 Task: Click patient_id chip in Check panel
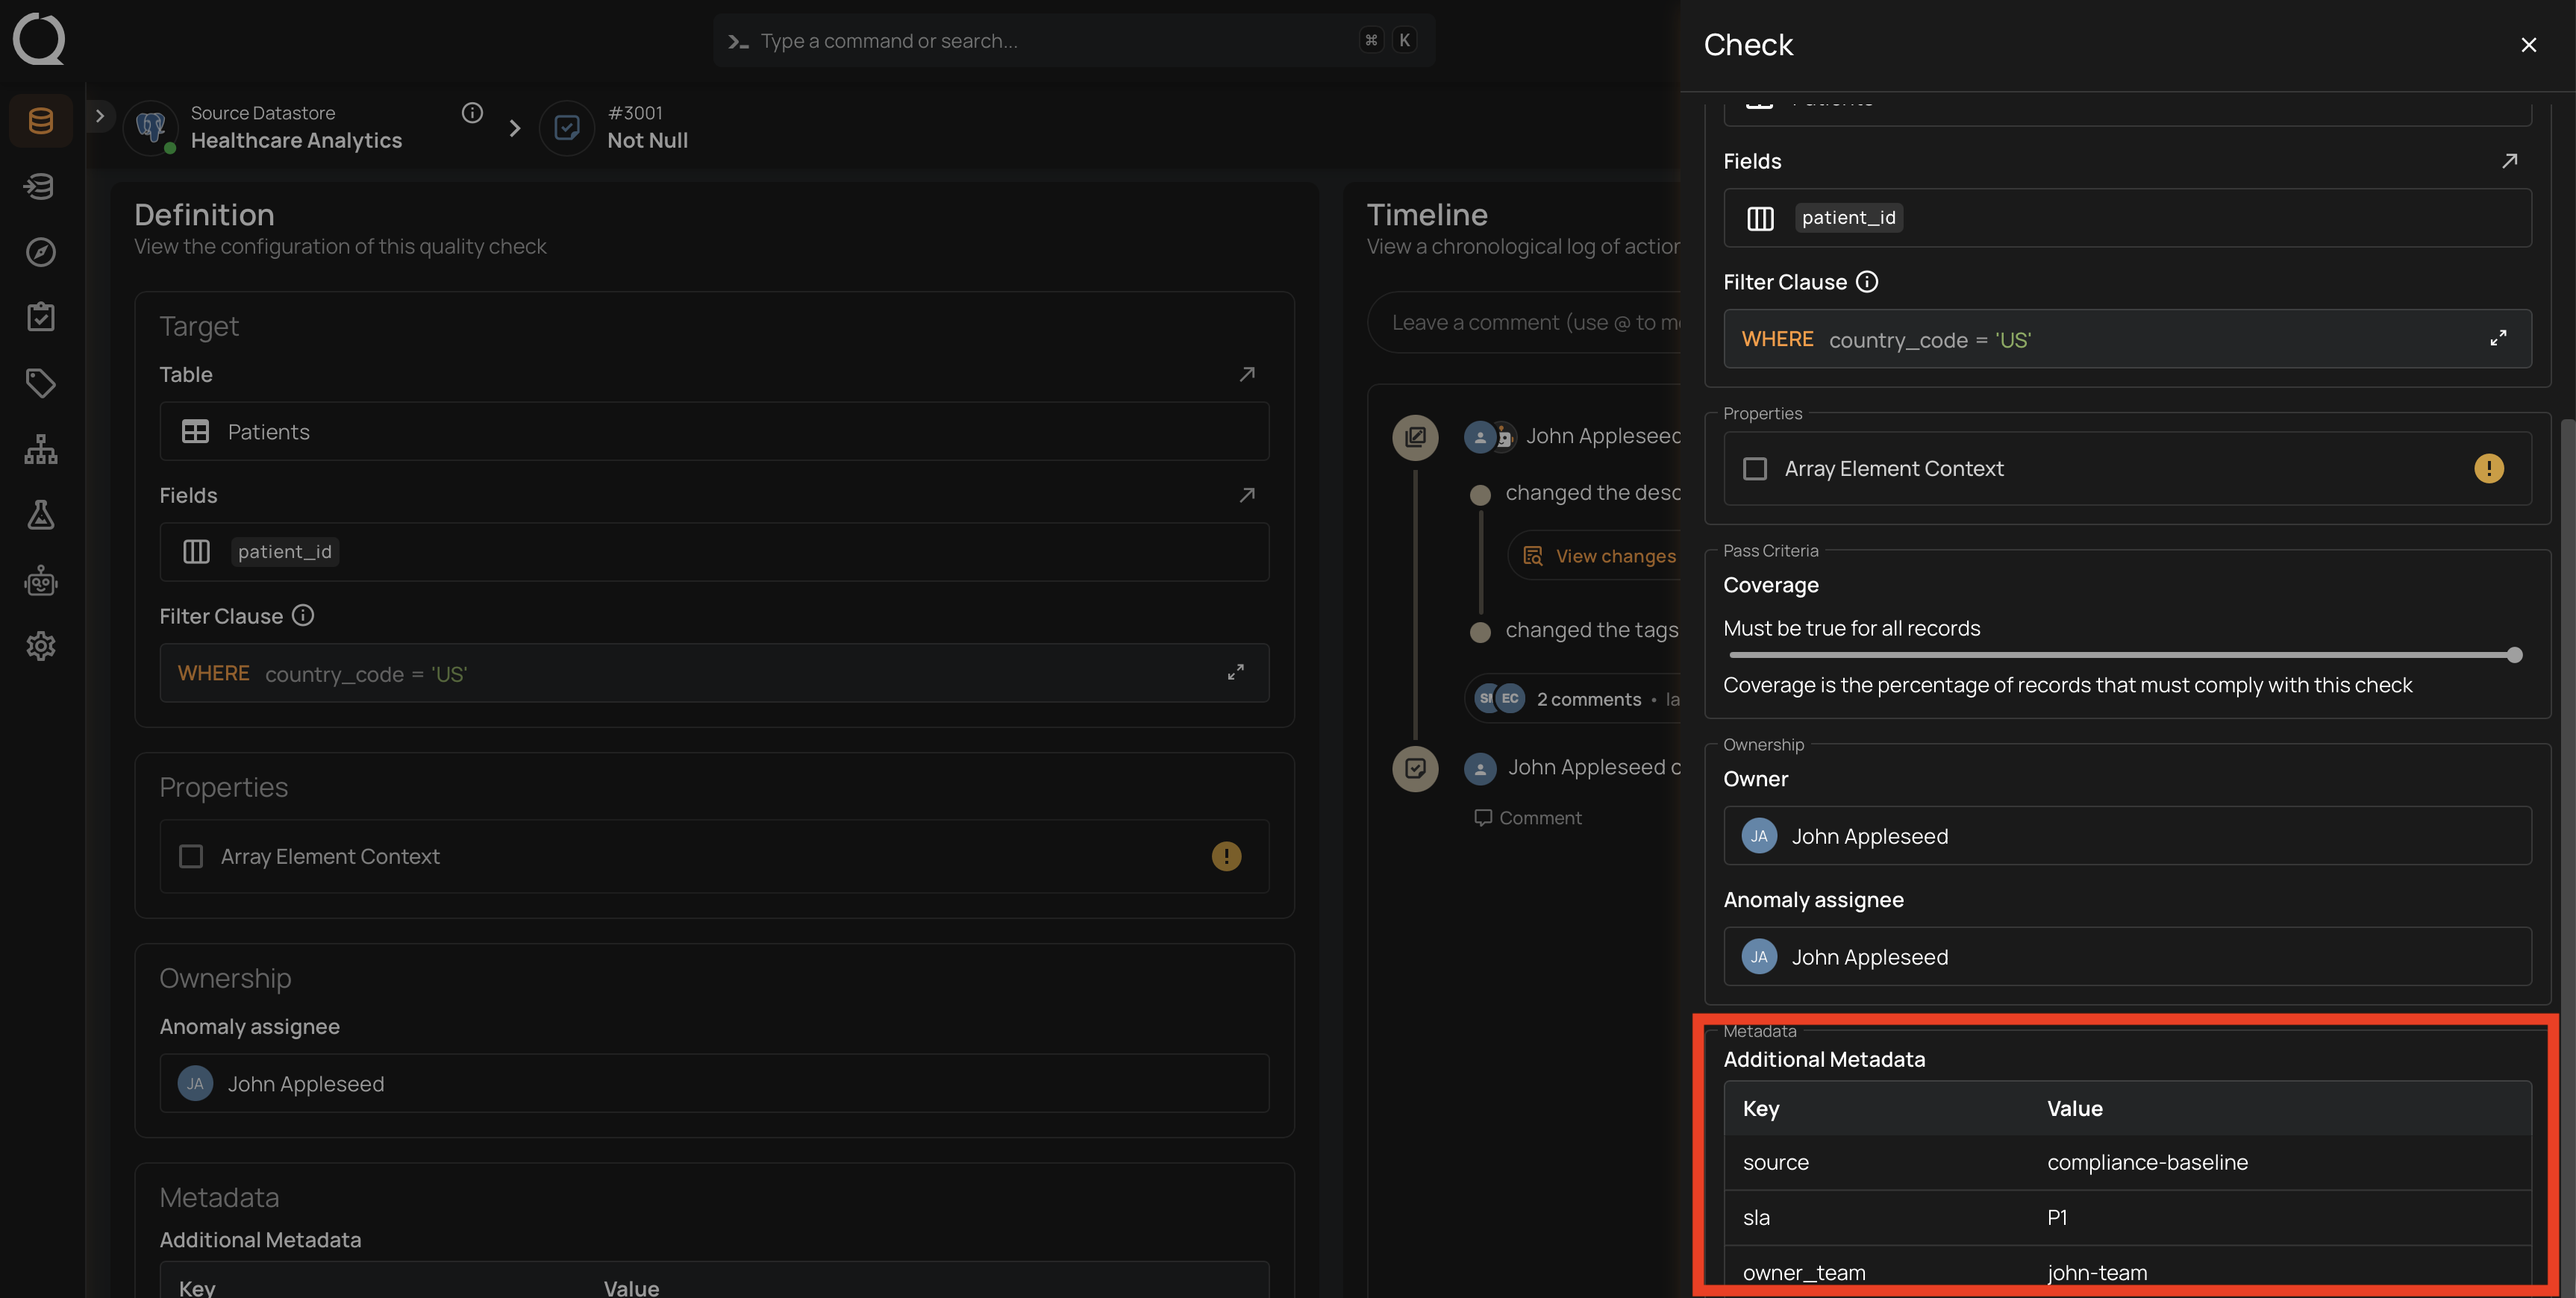[x=1848, y=218]
